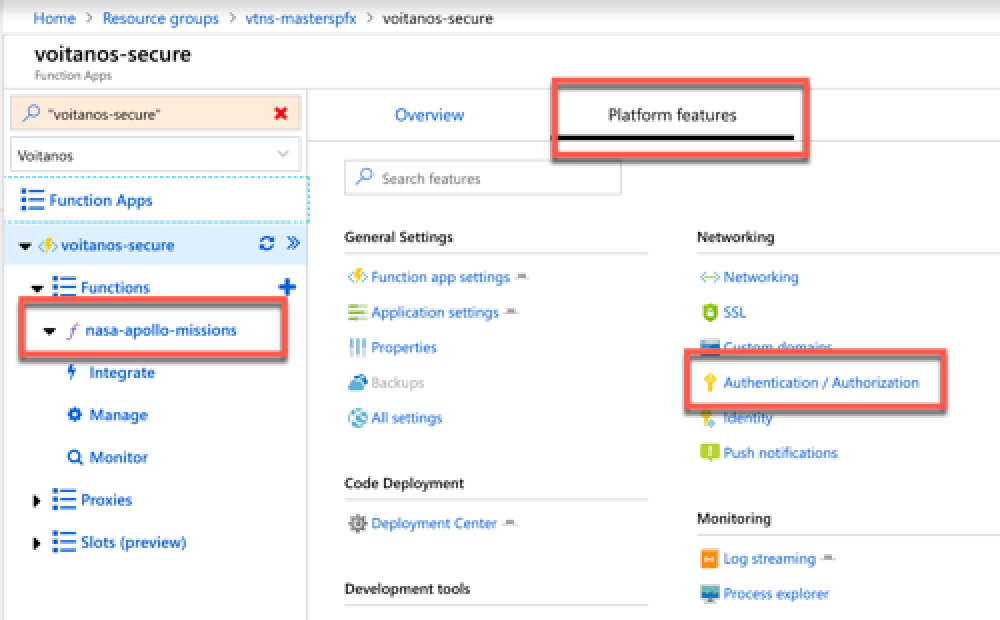This screenshot has height=620, width=1000.
Task: Click the Networking arrows icon
Action: [x=709, y=277]
